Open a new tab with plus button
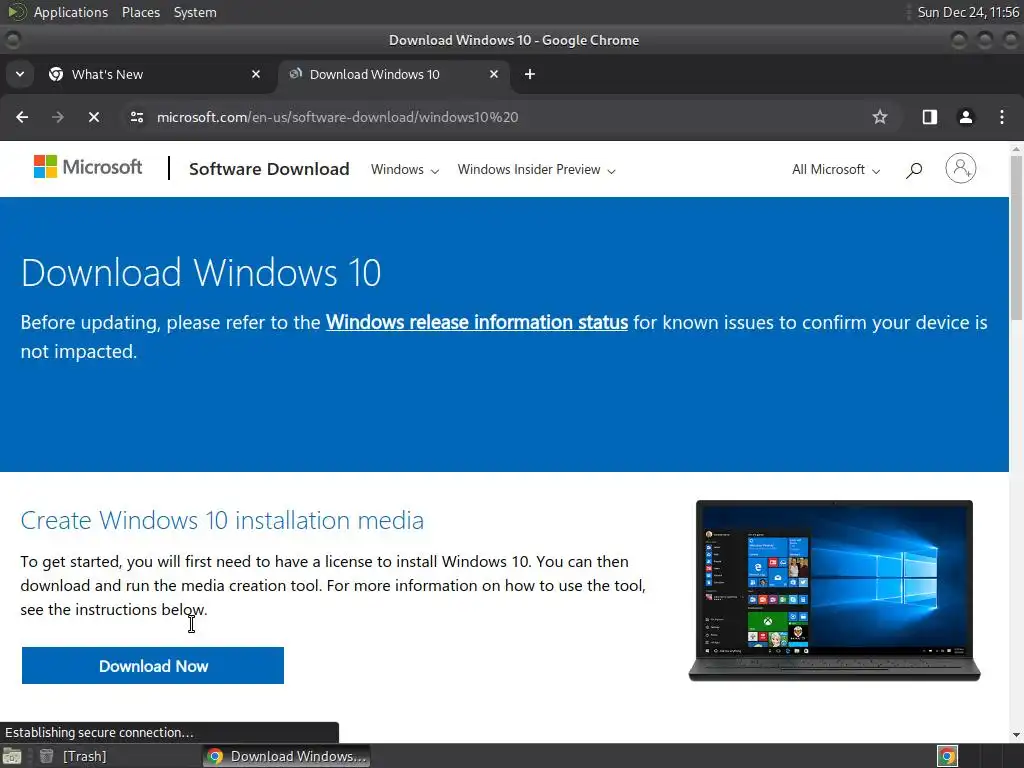1024x768 pixels. pyautogui.click(x=530, y=74)
